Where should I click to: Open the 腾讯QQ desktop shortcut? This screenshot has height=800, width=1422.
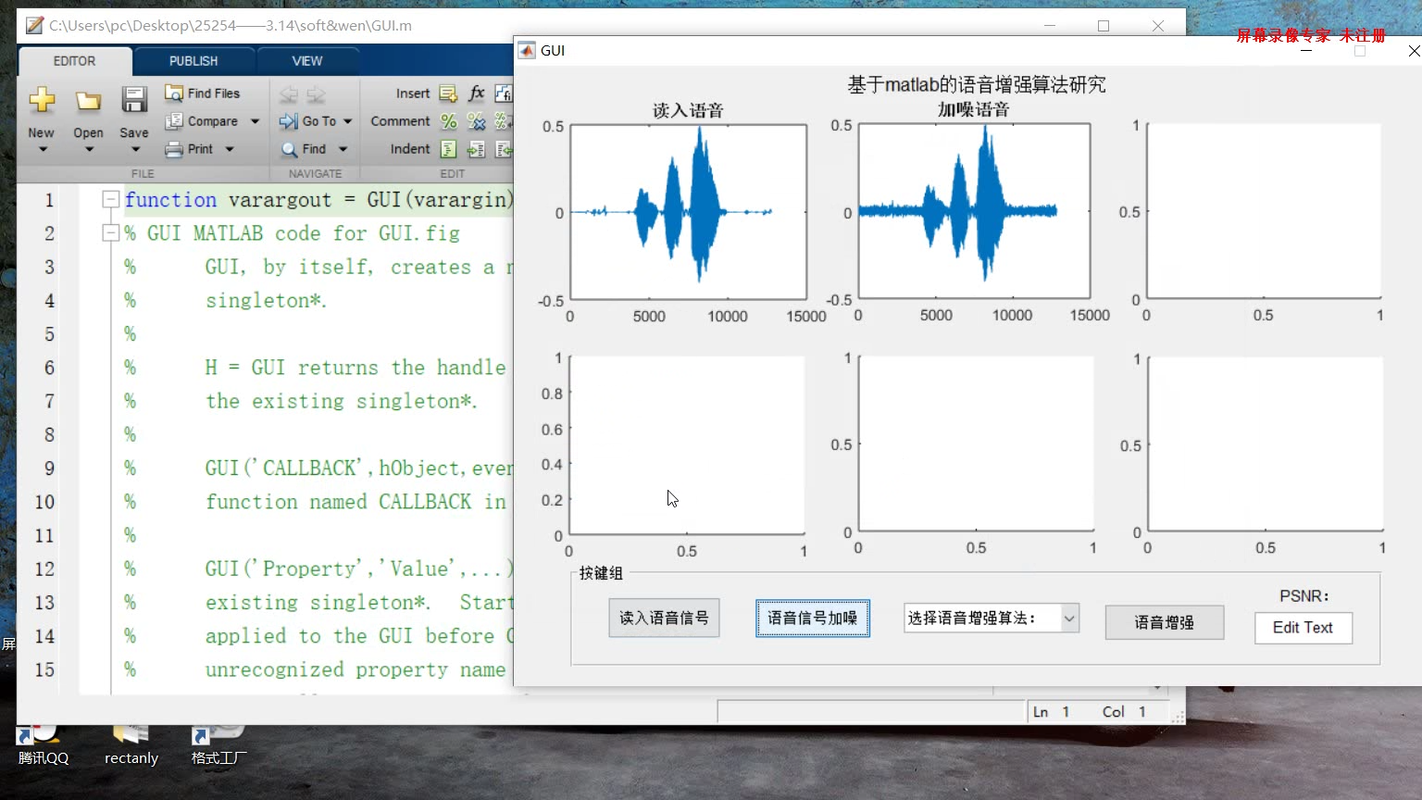tap(43, 745)
